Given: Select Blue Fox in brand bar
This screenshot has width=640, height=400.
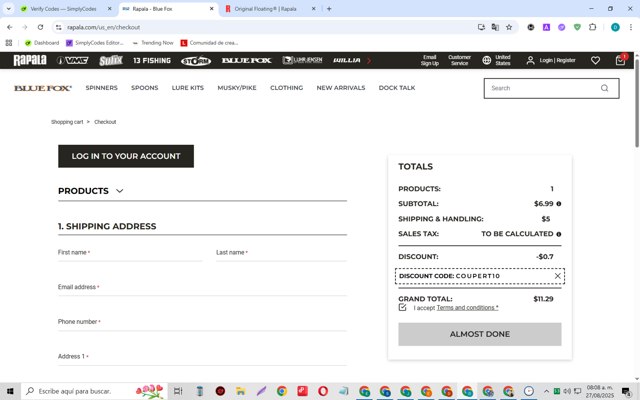Looking at the screenshot, I should (x=246, y=60).
